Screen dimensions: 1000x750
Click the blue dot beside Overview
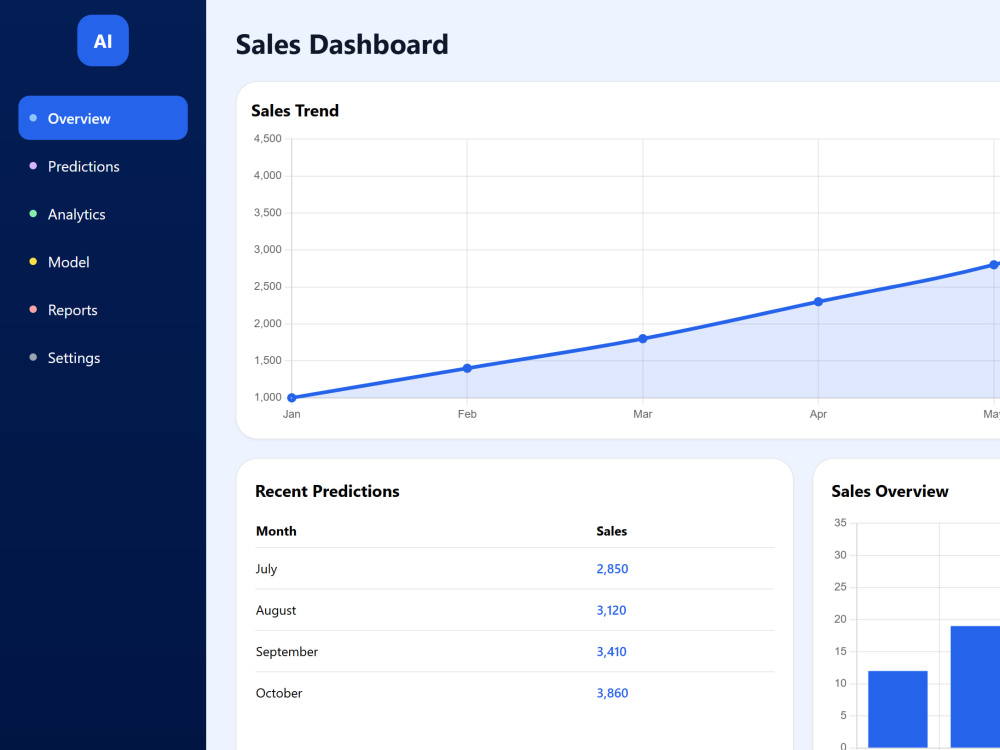coord(33,118)
